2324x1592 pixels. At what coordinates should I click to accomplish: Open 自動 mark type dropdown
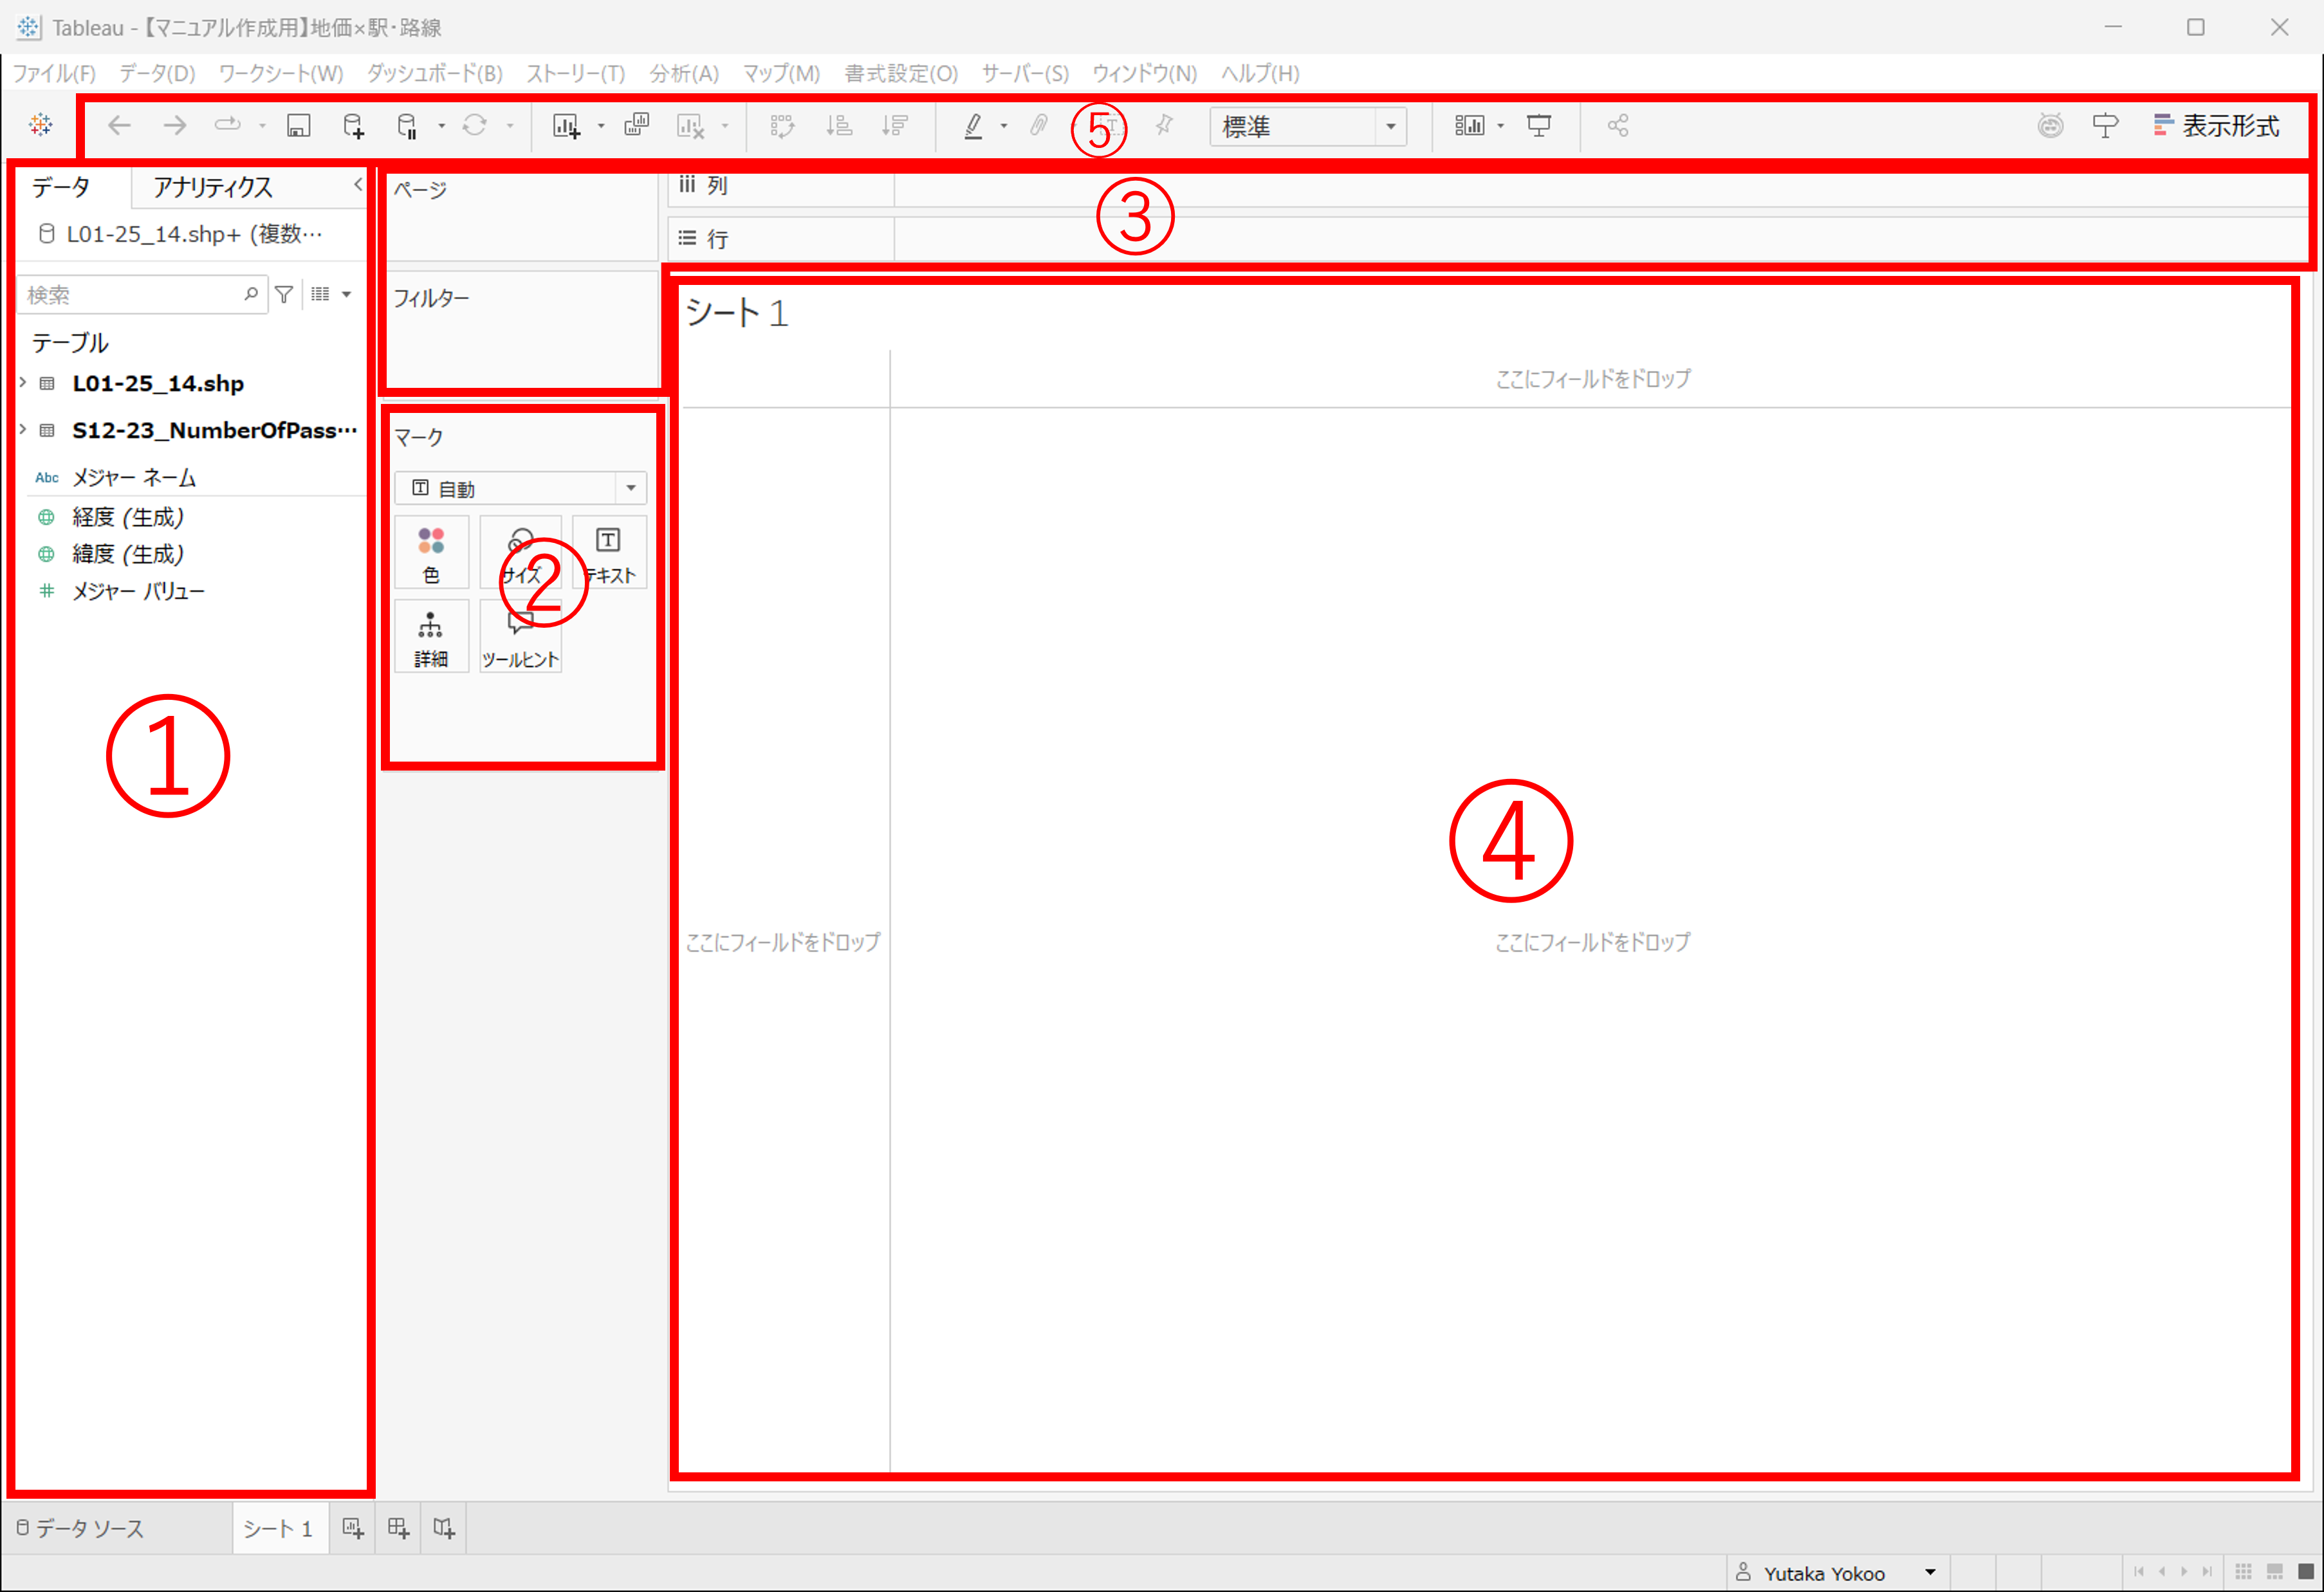tap(520, 488)
